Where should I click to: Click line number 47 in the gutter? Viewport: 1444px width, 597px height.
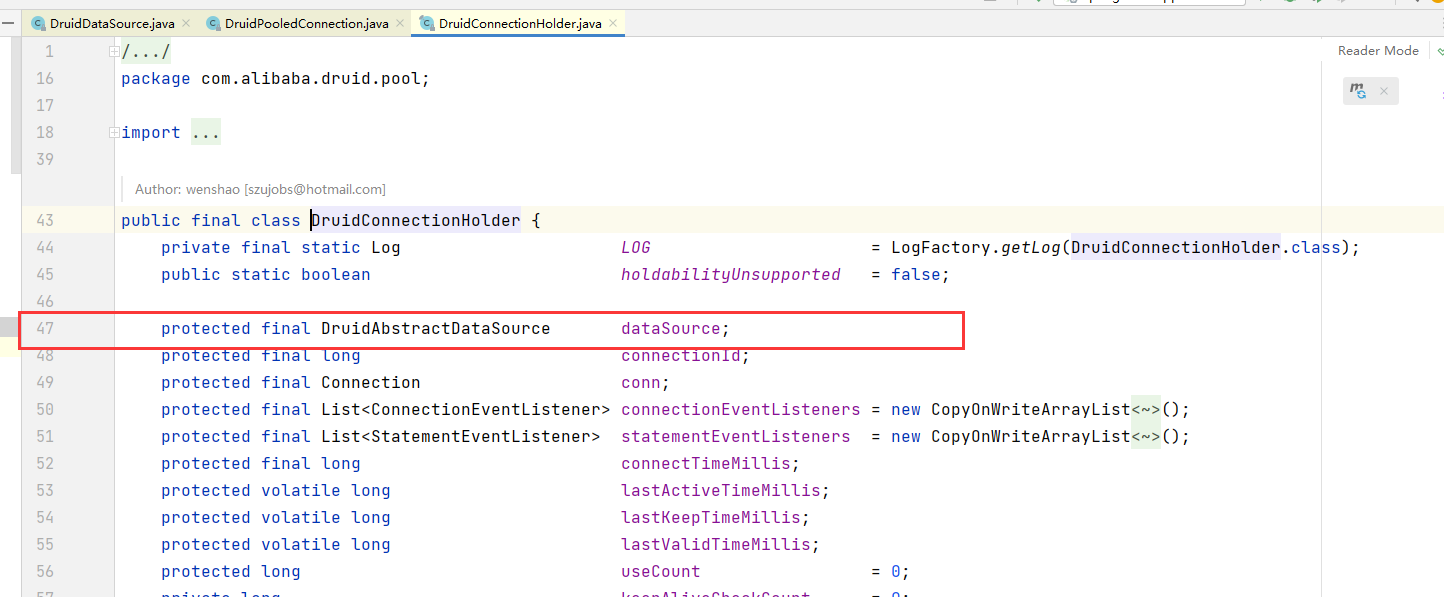[44, 329]
